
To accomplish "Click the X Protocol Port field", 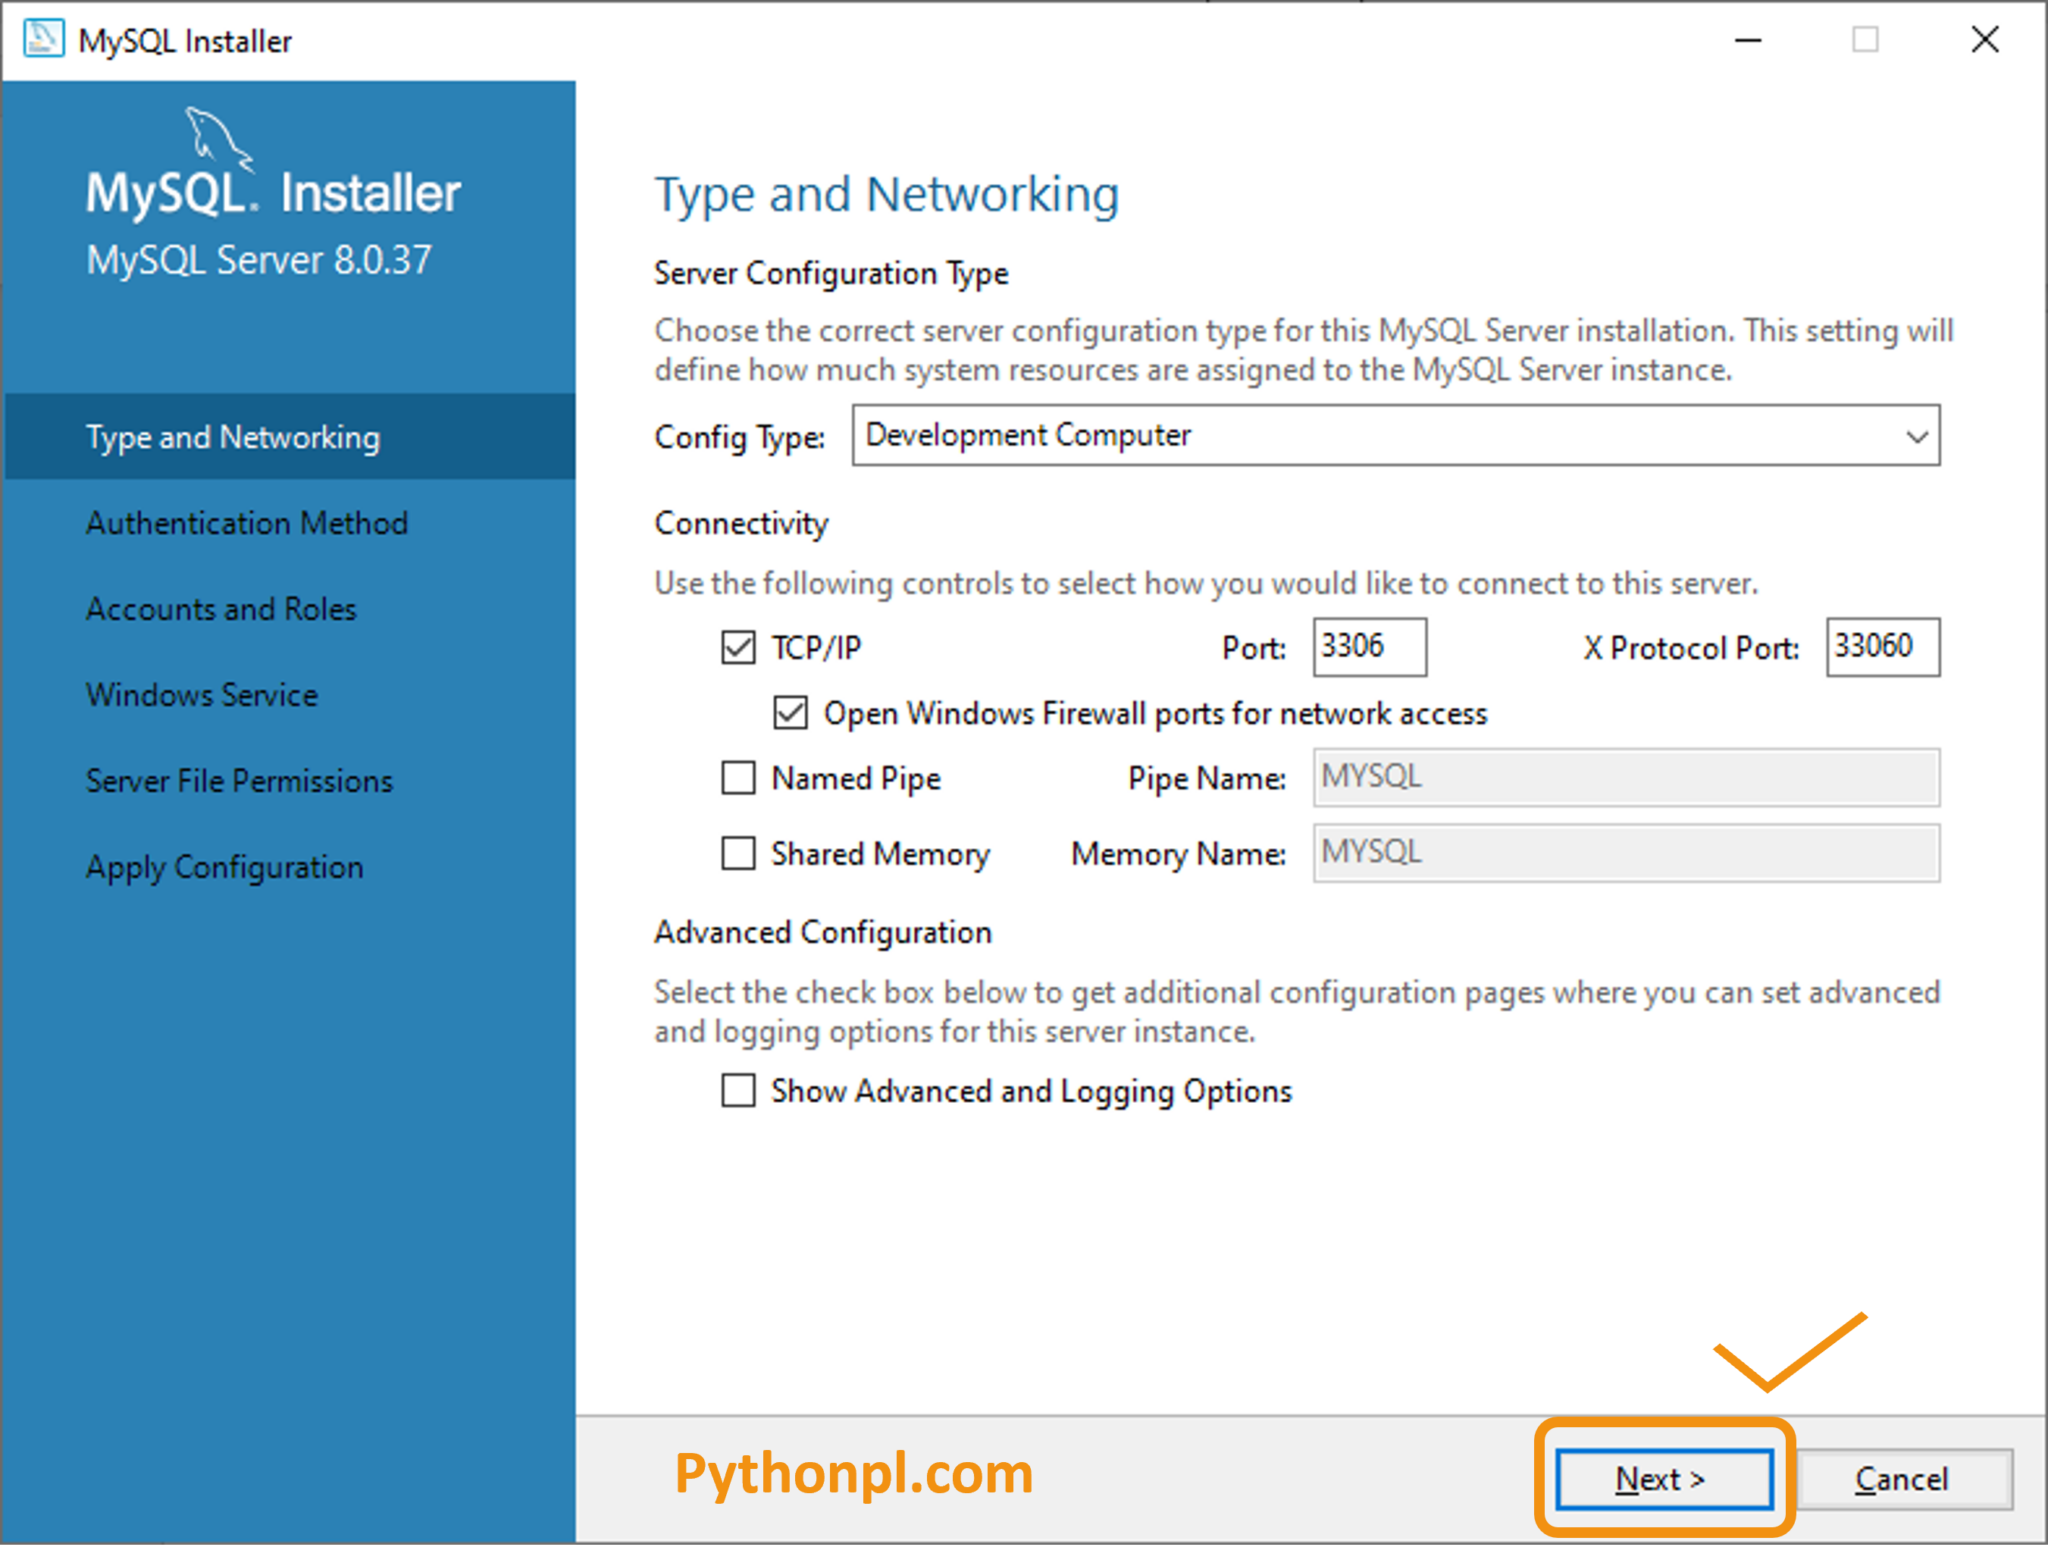I will point(1882,647).
